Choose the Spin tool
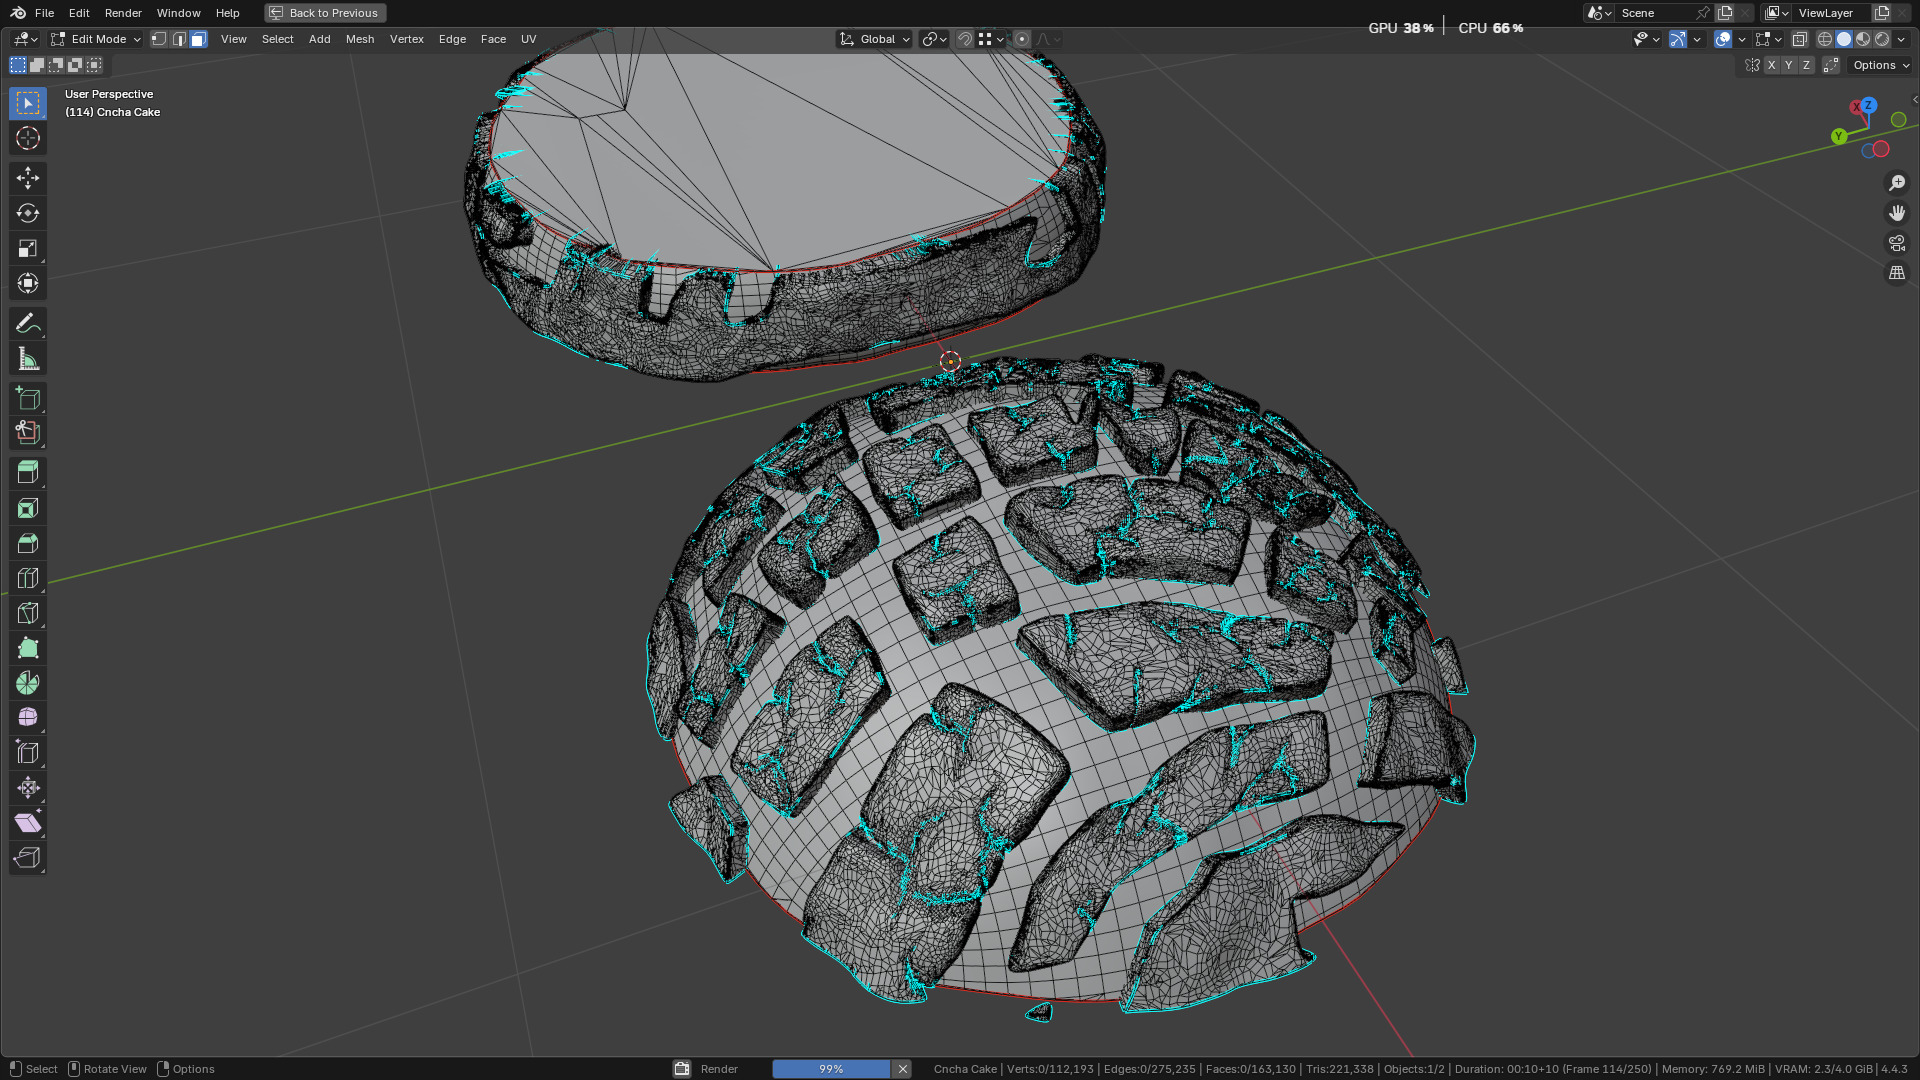Image resolution: width=1920 pixels, height=1080 pixels. coord(28,683)
